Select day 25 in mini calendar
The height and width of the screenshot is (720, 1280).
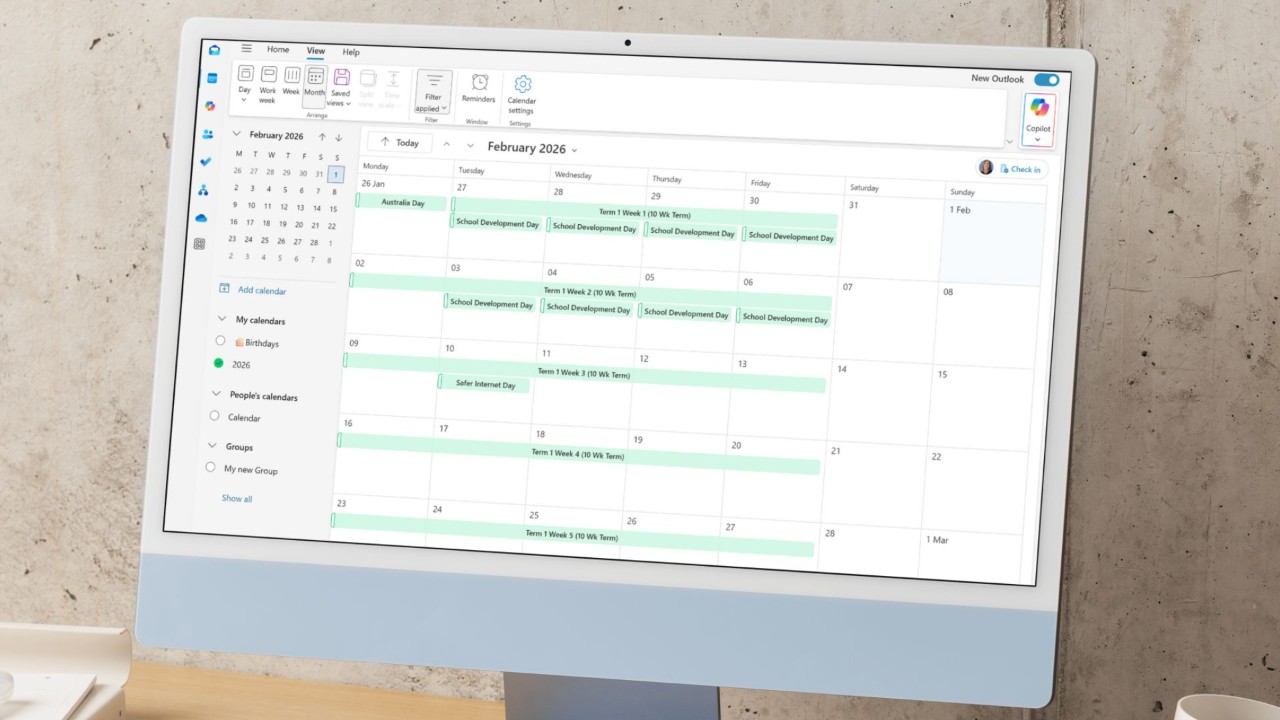click(265, 240)
